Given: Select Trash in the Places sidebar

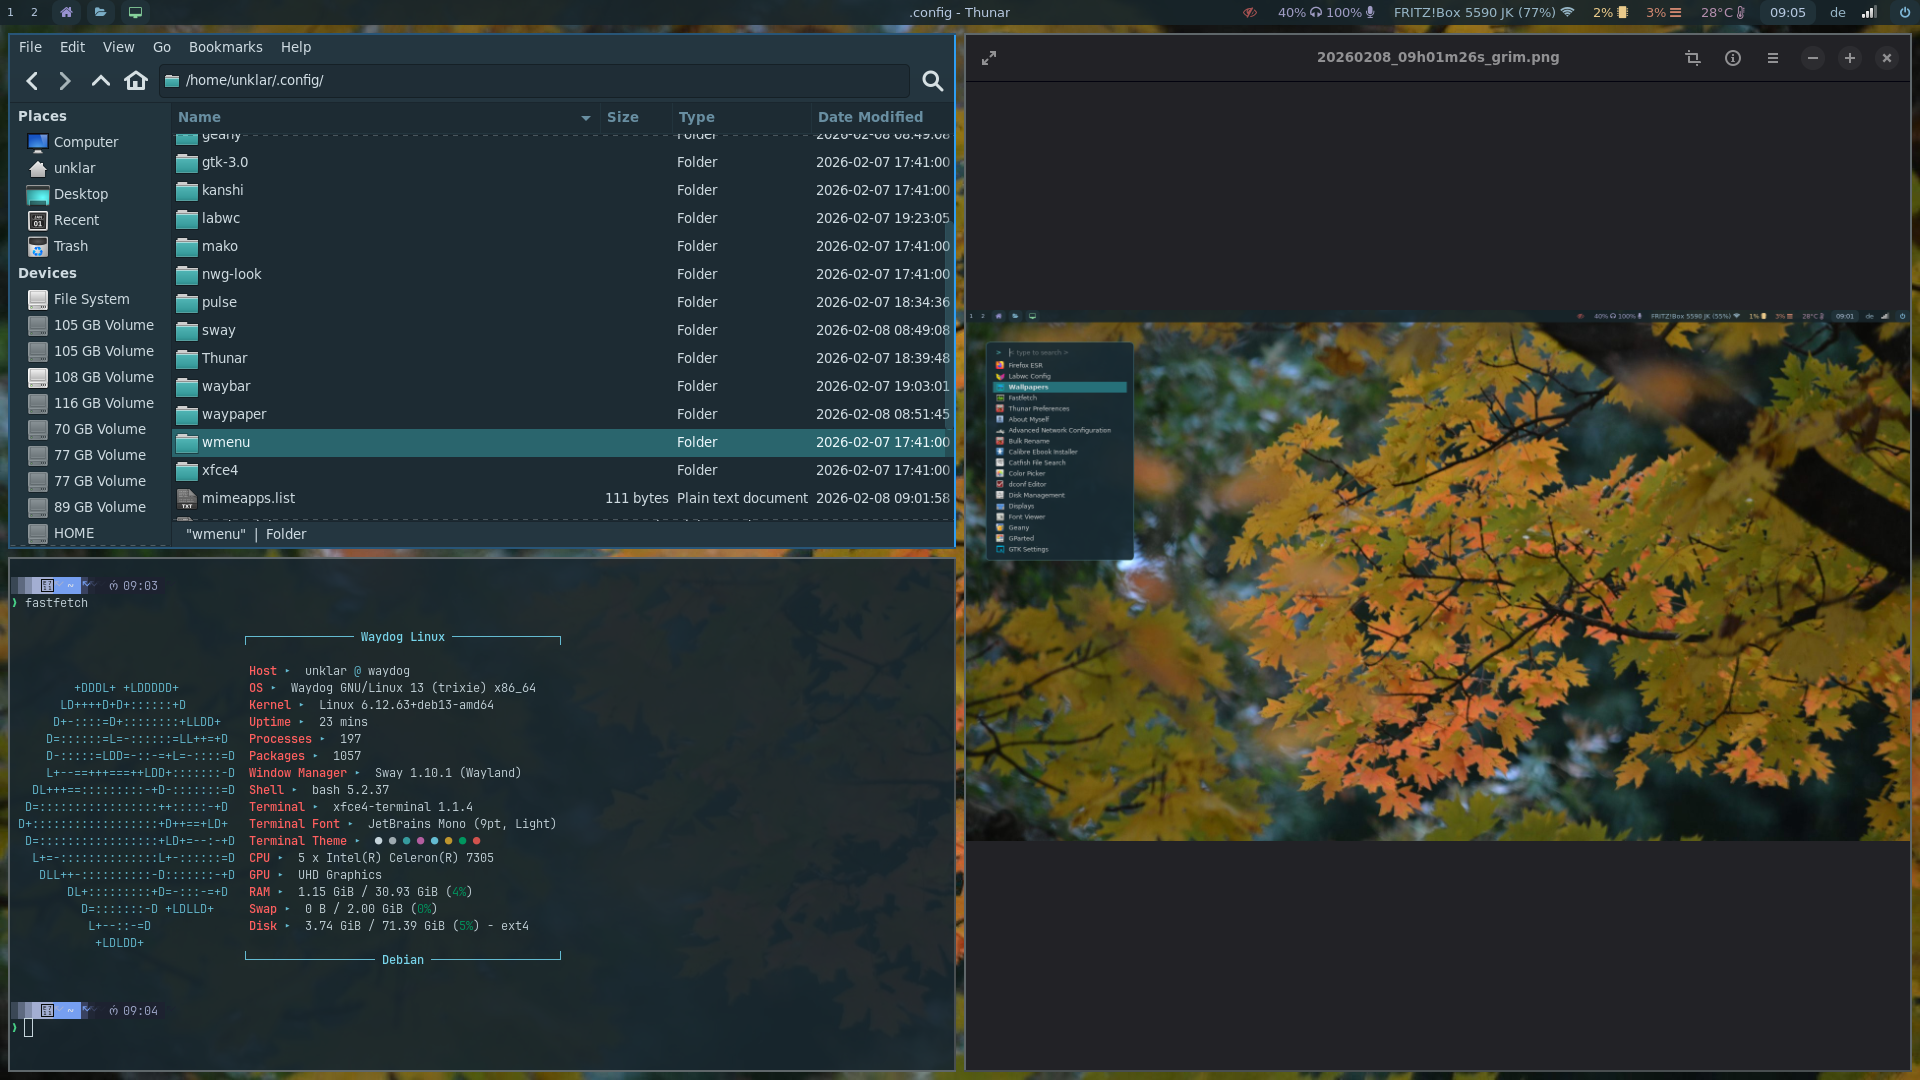Looking at the screenshot, I should (x=70, y=246).
